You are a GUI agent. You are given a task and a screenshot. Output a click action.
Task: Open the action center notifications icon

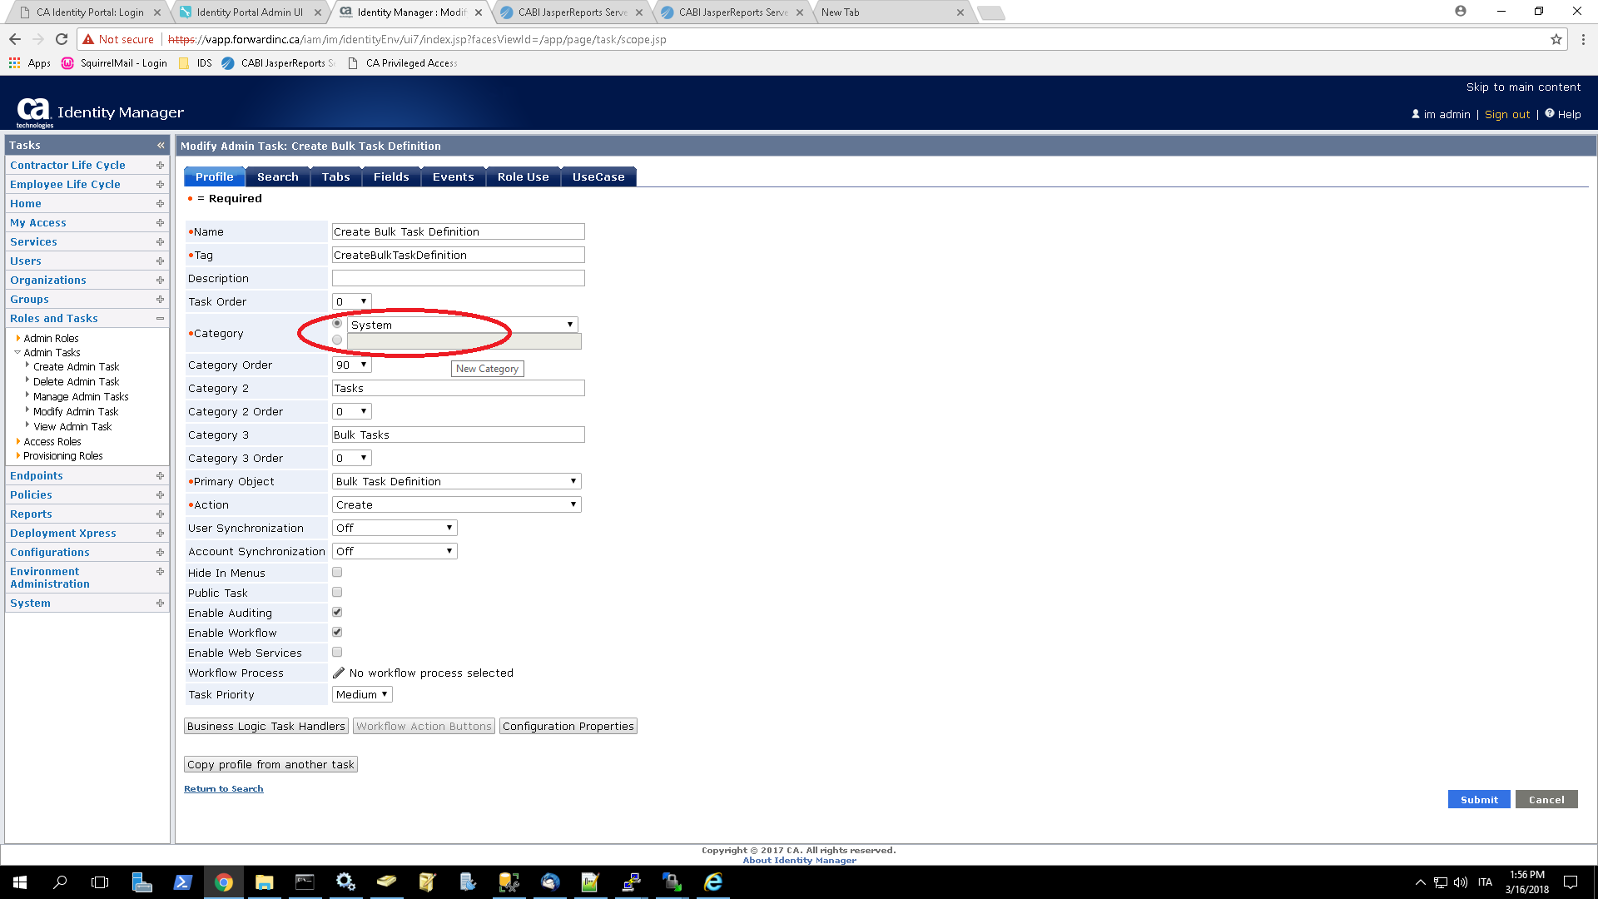(x=1571, y=882)
